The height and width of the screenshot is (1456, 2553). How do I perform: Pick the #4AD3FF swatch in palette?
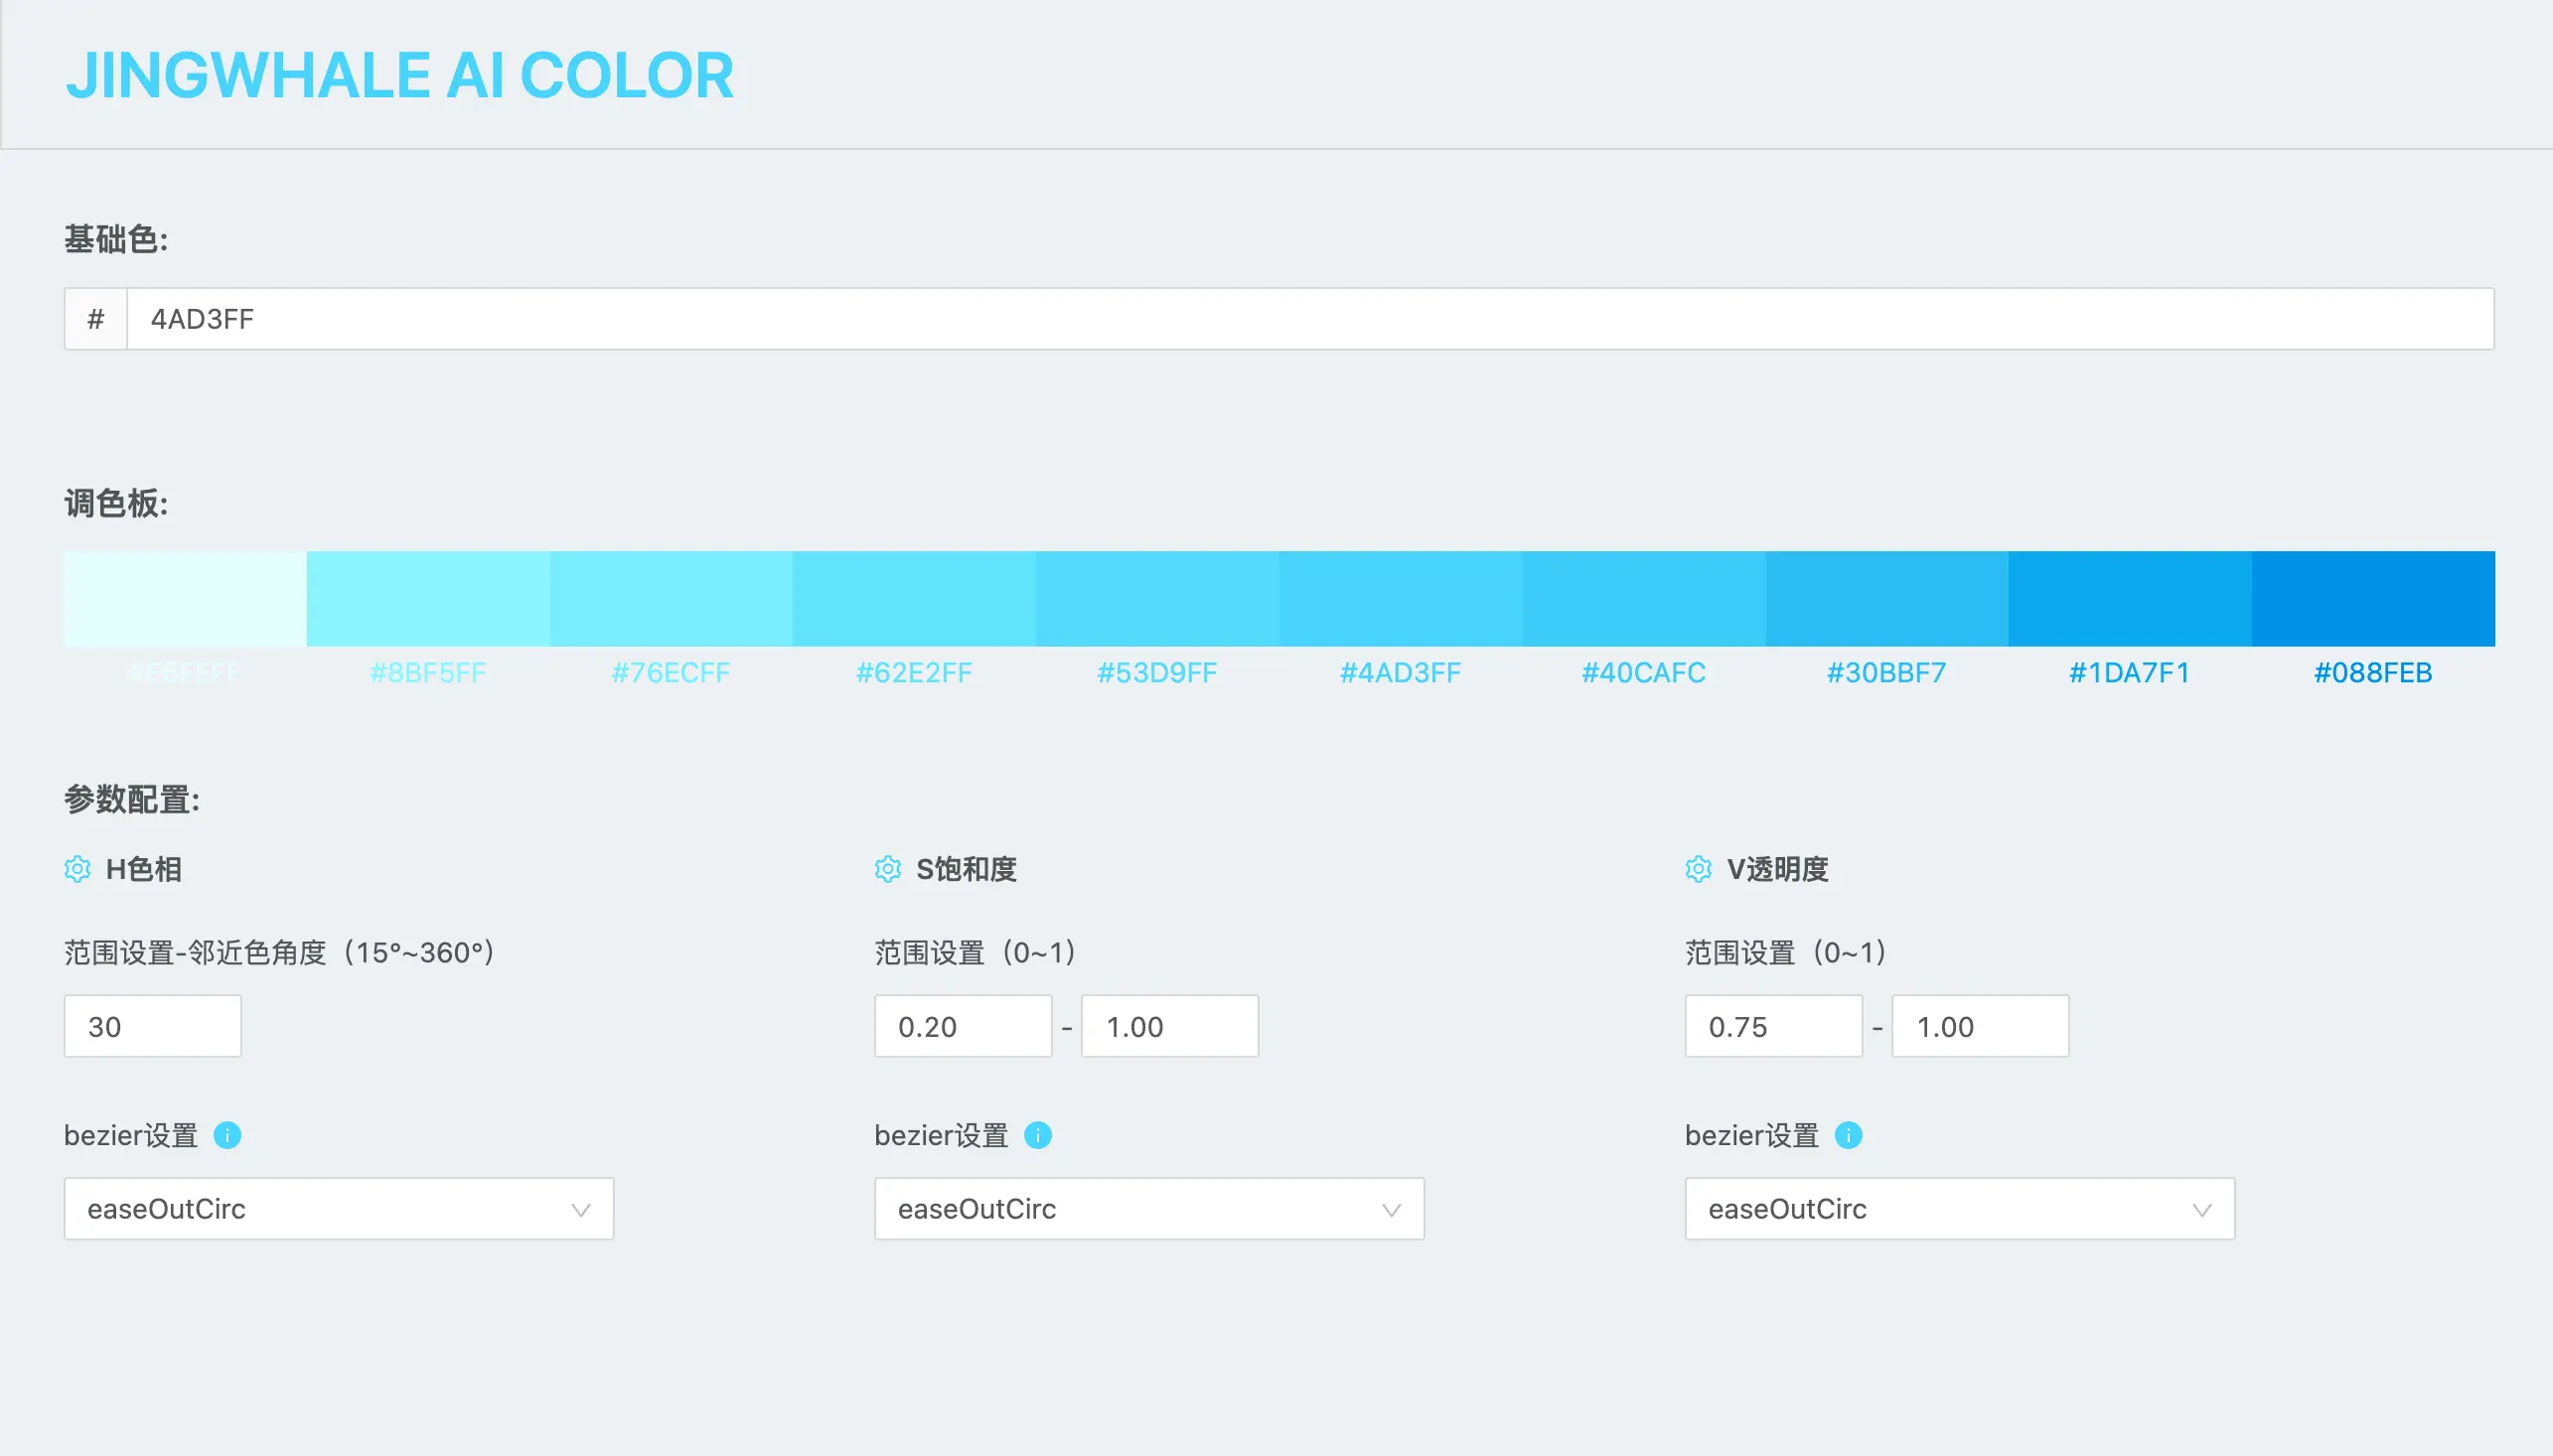click(1400, 598)
